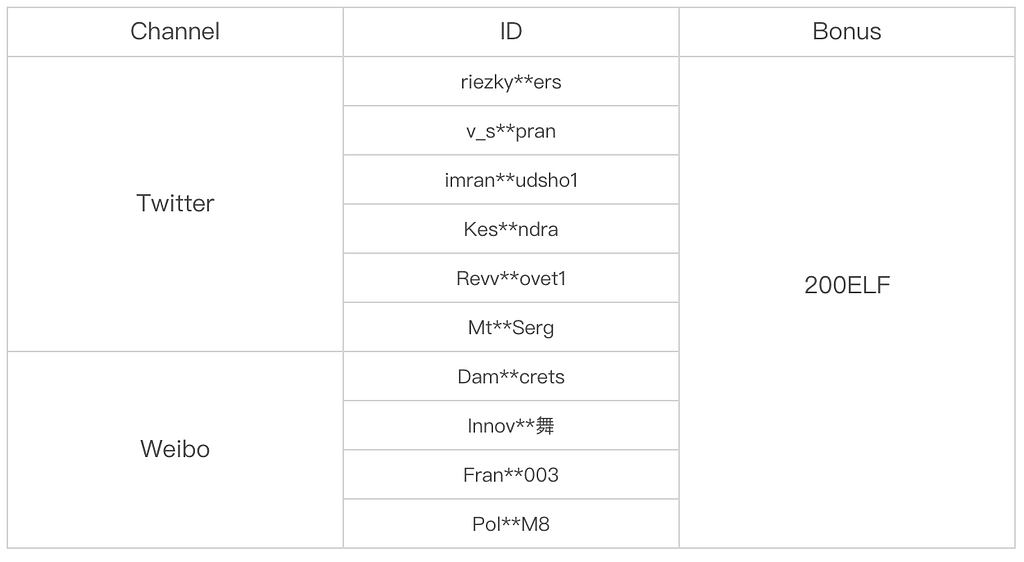
Task: Click the last Twitter ID before Weibo rows
Action: pyautogui.click(x=511, y=327)
